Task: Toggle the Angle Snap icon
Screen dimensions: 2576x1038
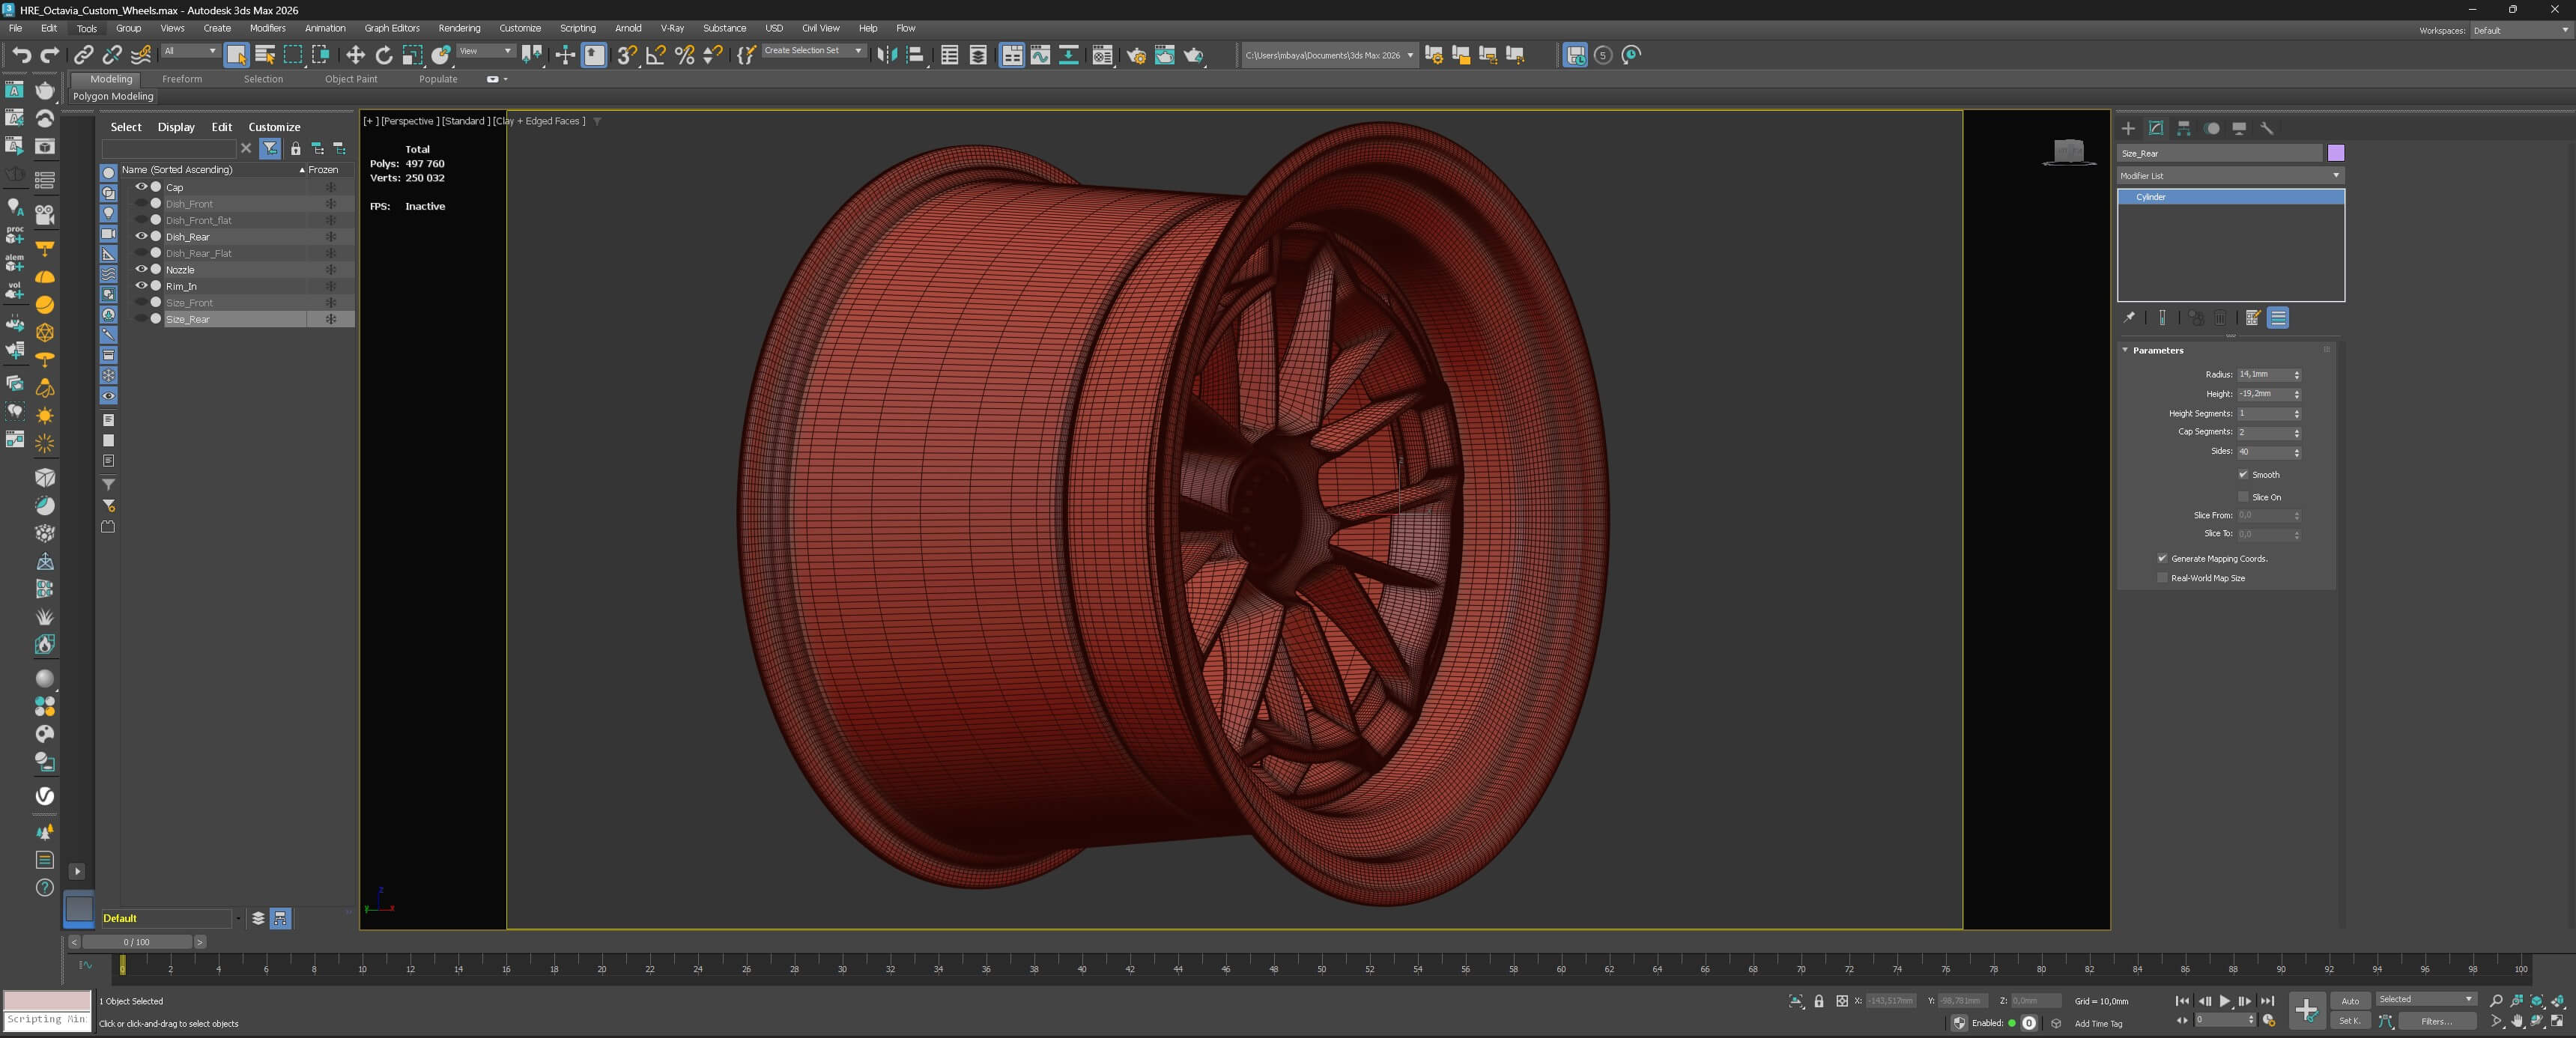Action: pyautogui.click(x=656, y=55)
